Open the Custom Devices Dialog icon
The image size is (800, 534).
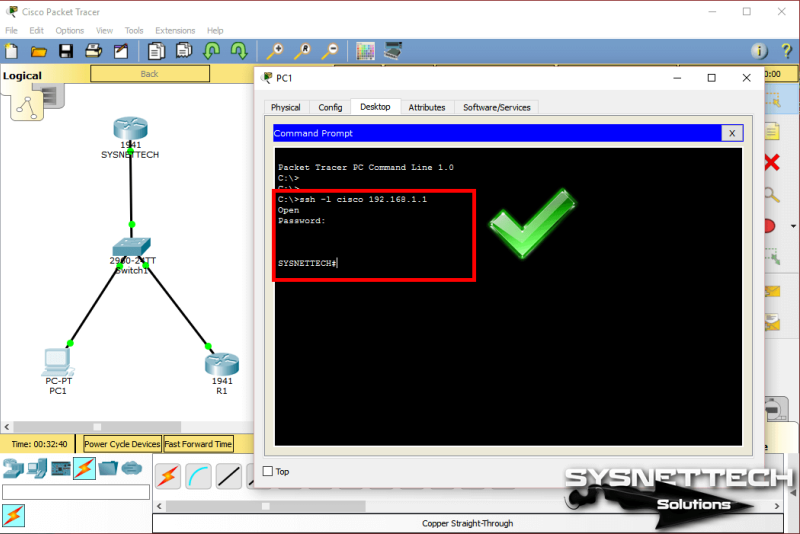point(393,50)
